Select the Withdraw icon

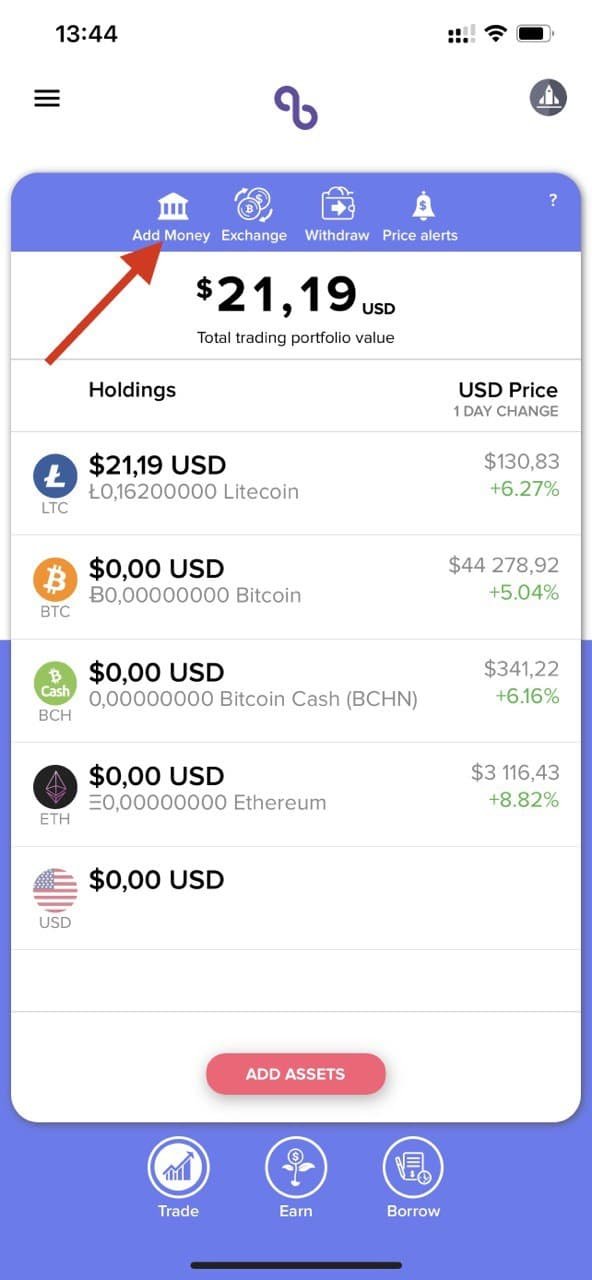pos(337,205)
